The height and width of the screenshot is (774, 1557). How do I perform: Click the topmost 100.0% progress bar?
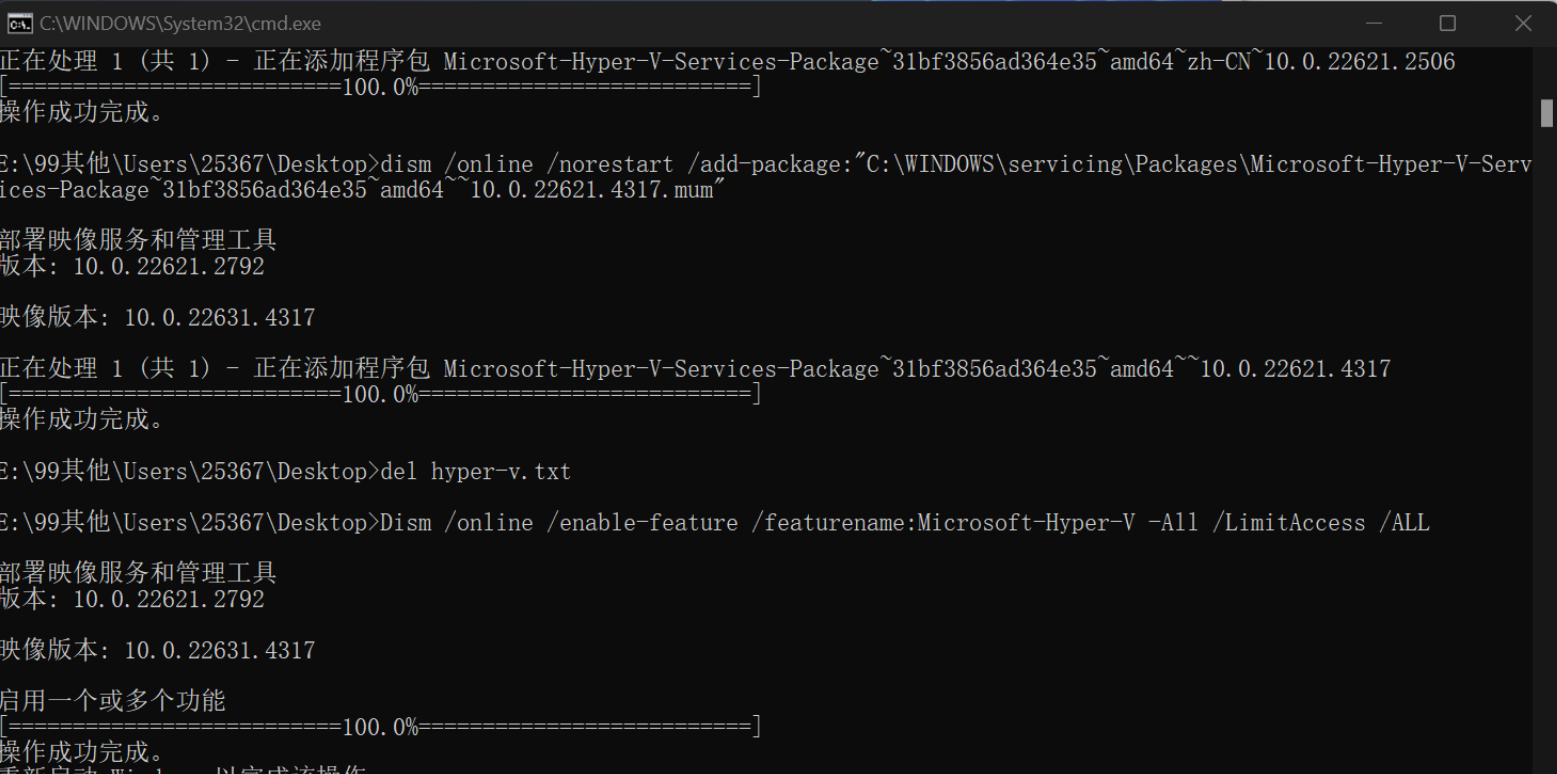pos(380,87)
